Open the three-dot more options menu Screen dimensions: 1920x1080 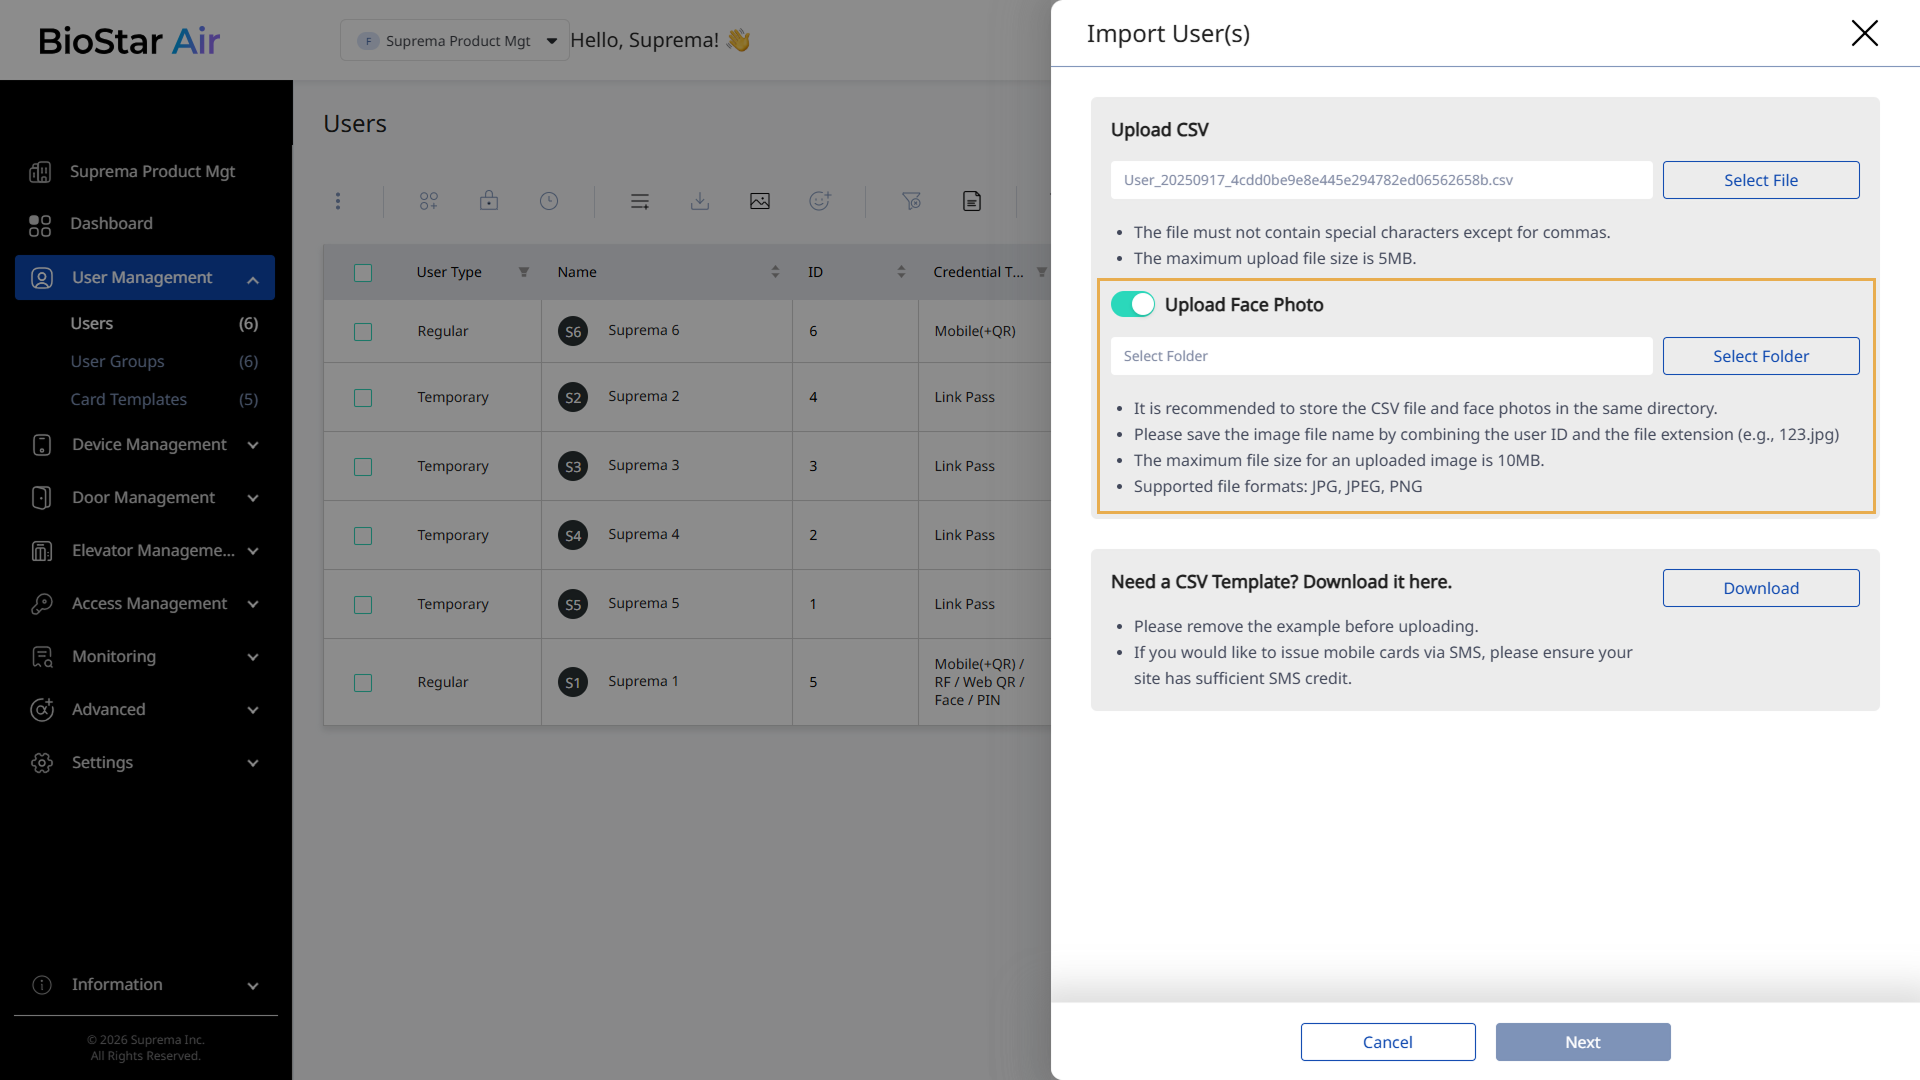pyautogui.click(x=338, y=201)
